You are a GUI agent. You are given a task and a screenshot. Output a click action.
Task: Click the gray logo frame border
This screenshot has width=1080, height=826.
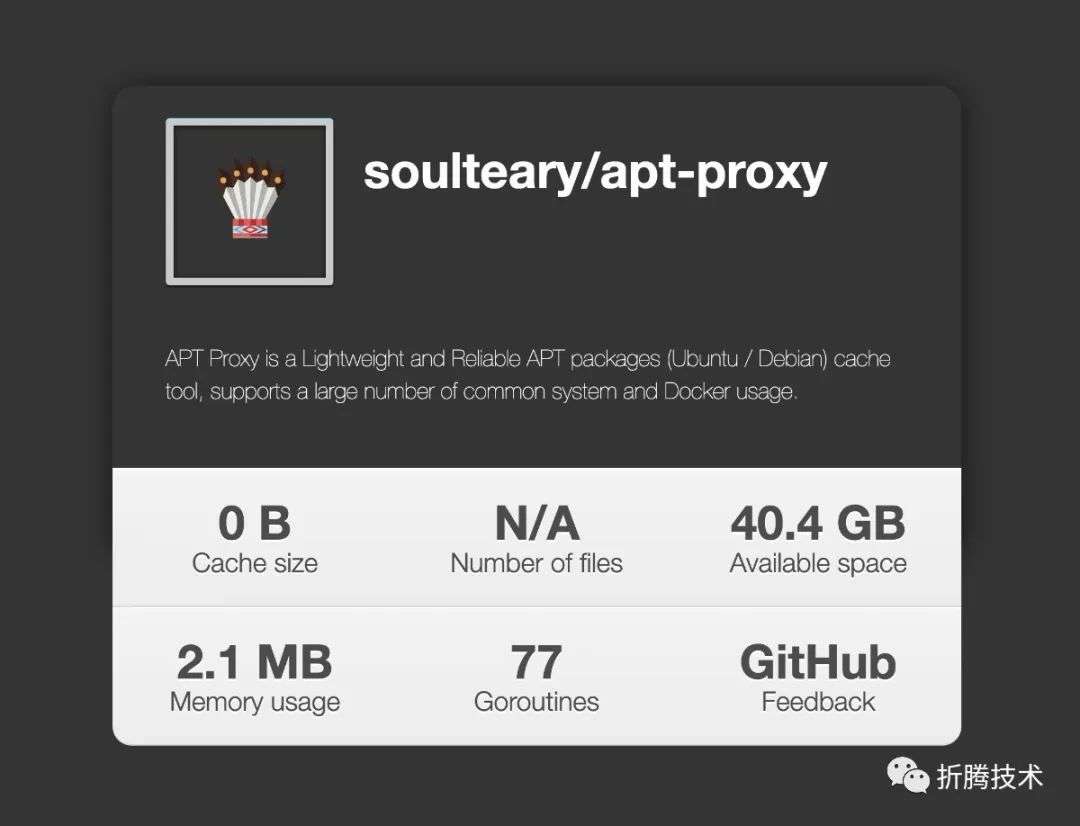169,201
